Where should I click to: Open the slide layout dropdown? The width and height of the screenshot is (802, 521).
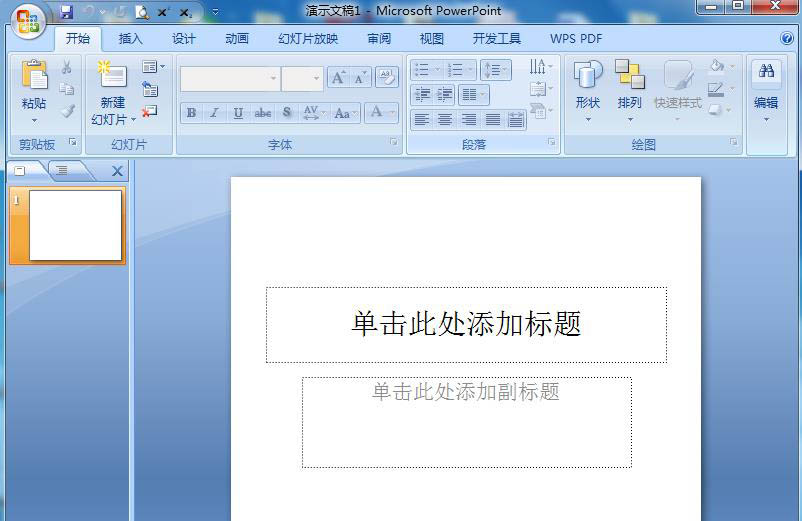coord(153,67)
